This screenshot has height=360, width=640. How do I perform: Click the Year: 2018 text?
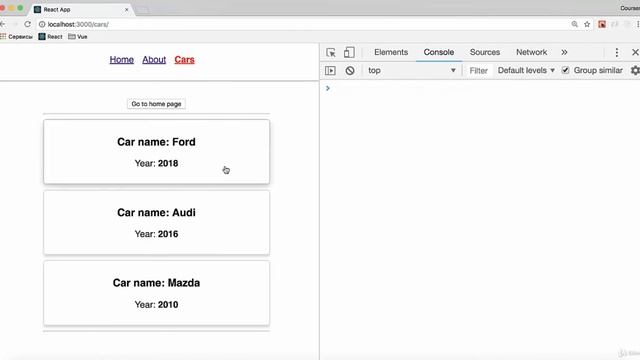tap(156, 163)
